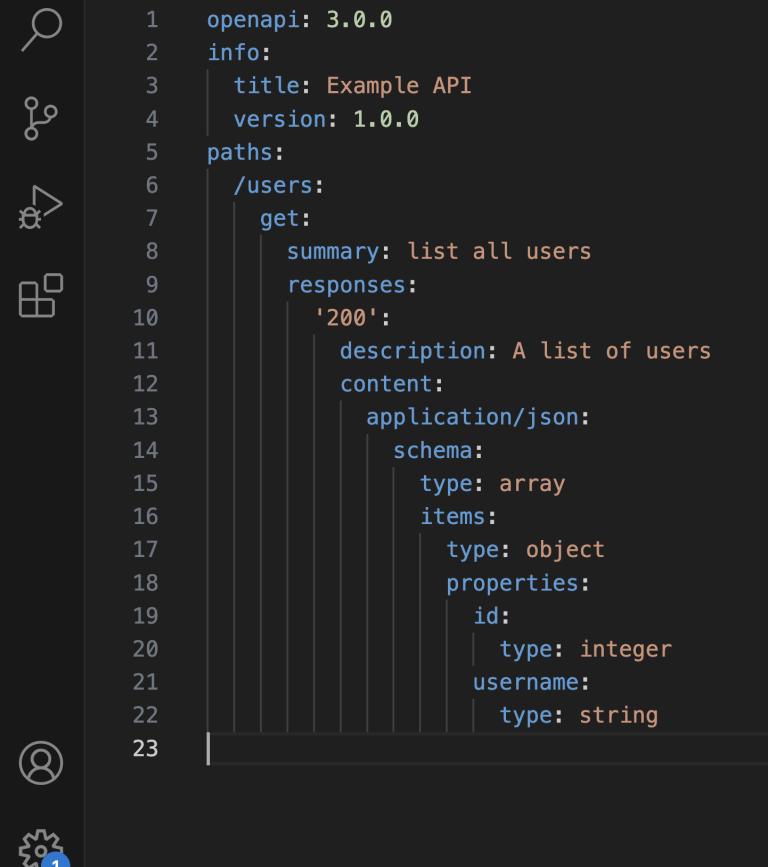
Task: Click the '200' response code
Action: (347, 317)
